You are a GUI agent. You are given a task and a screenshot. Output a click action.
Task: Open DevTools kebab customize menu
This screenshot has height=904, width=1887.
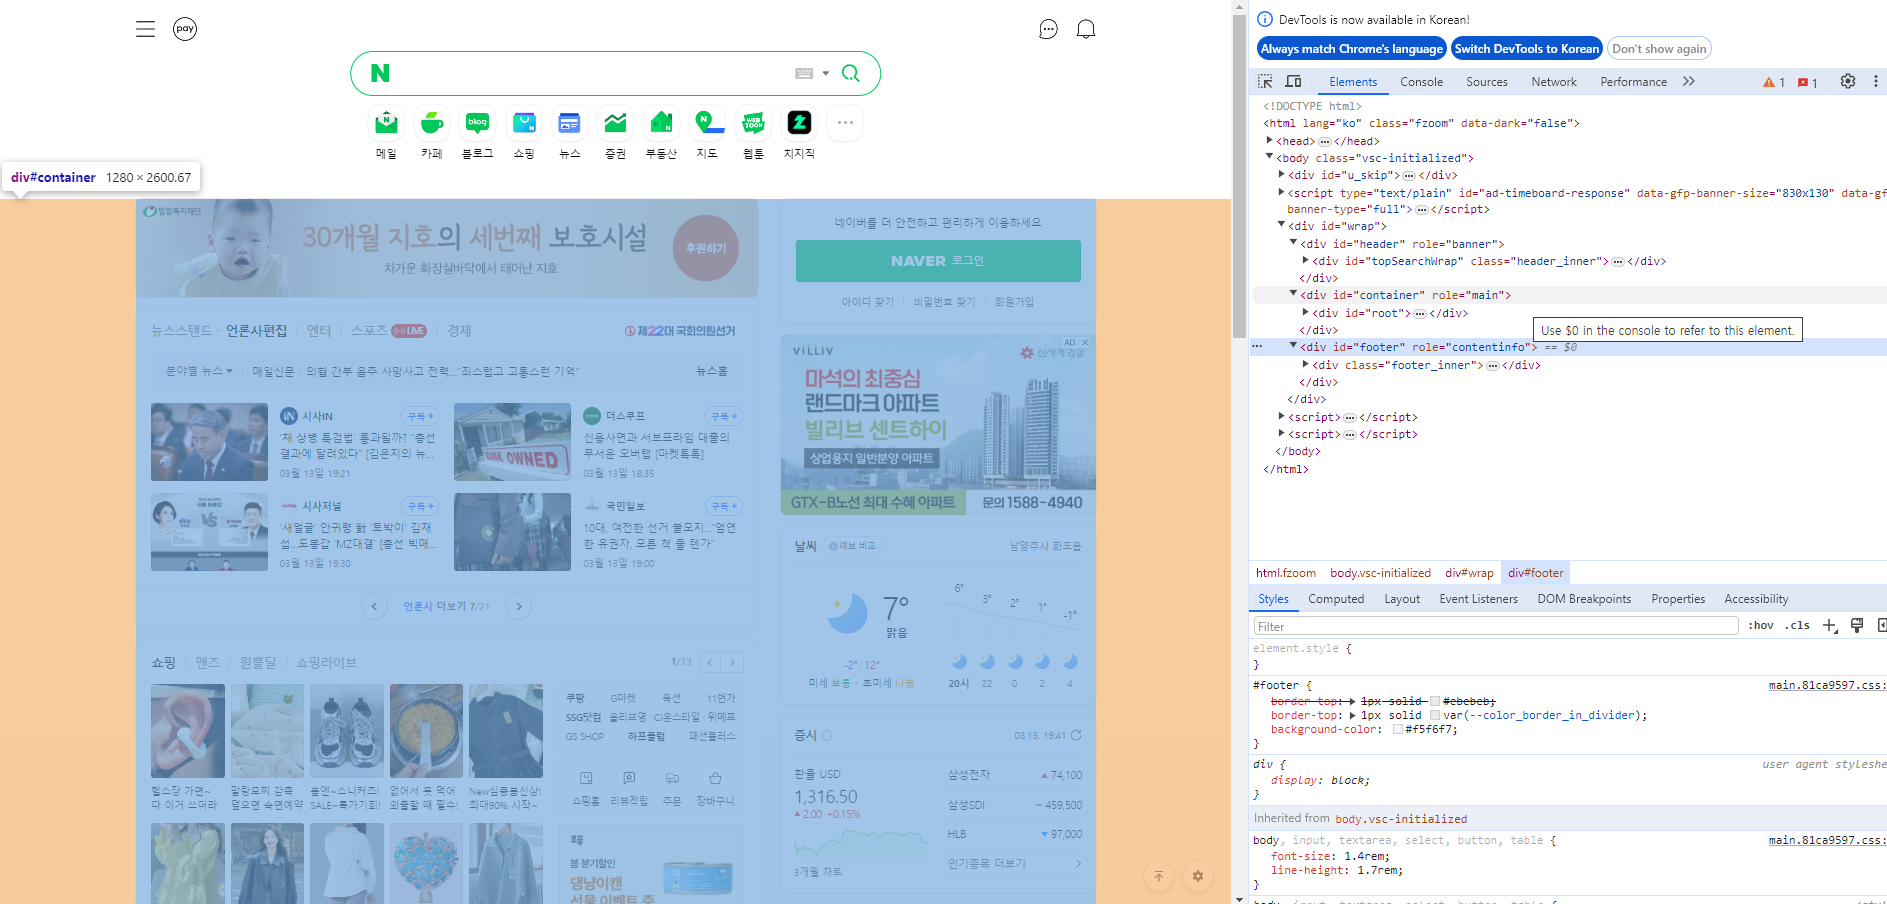[1875, 81]
